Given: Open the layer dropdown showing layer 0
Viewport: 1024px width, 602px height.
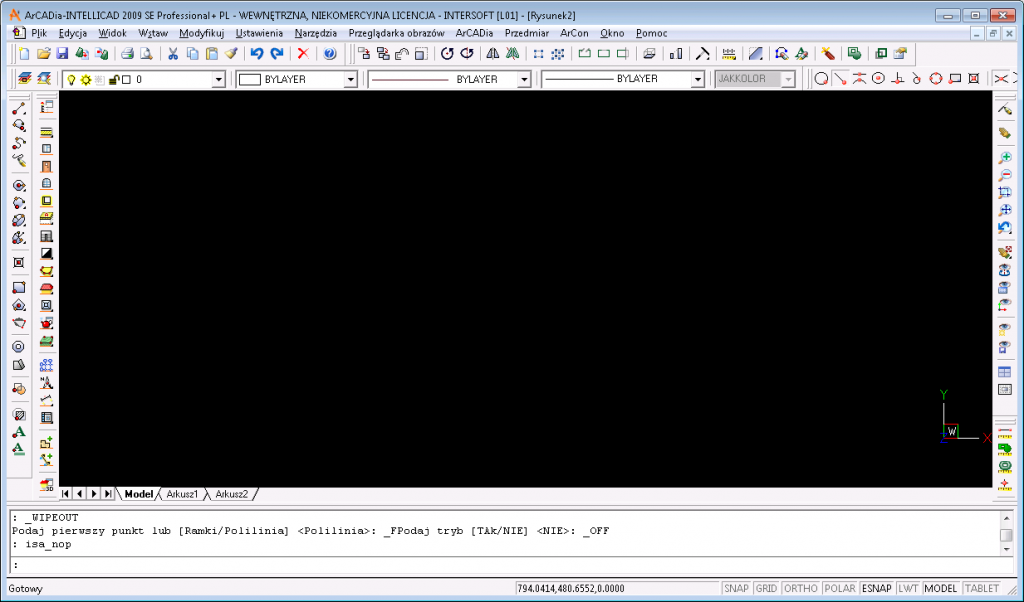Looking at the screenshot, I should click(x=219, y=79).
